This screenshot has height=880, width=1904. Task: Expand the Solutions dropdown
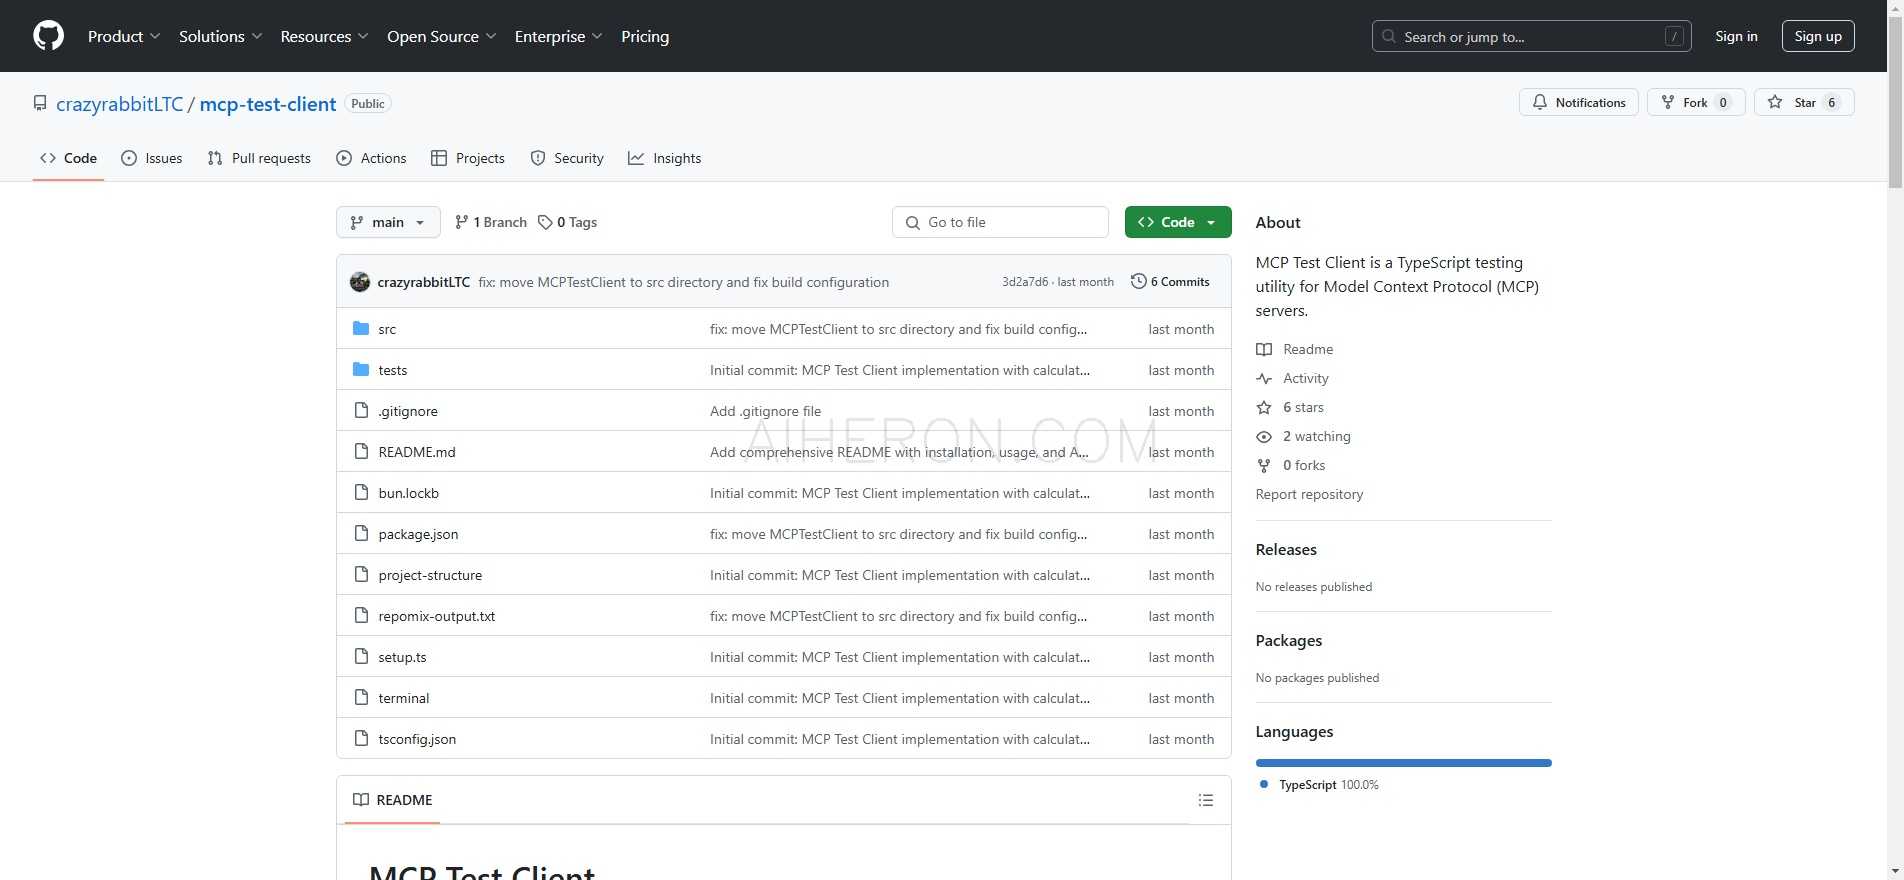click(221, 36)
